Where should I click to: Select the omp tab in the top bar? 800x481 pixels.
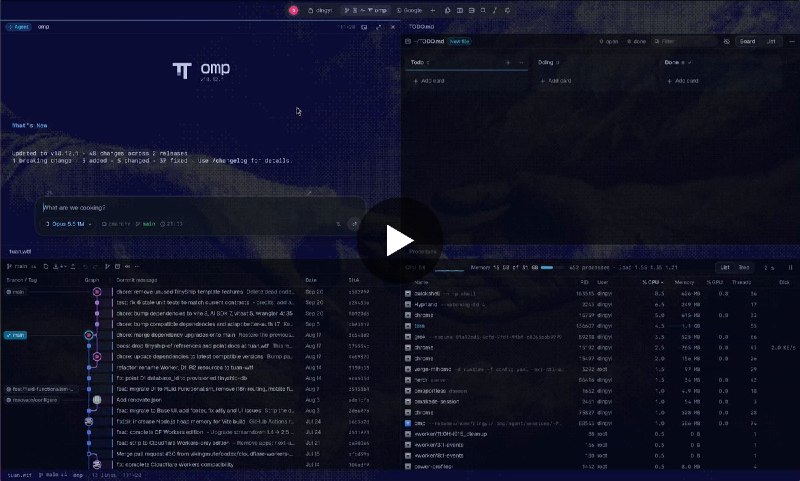point(366,10)
